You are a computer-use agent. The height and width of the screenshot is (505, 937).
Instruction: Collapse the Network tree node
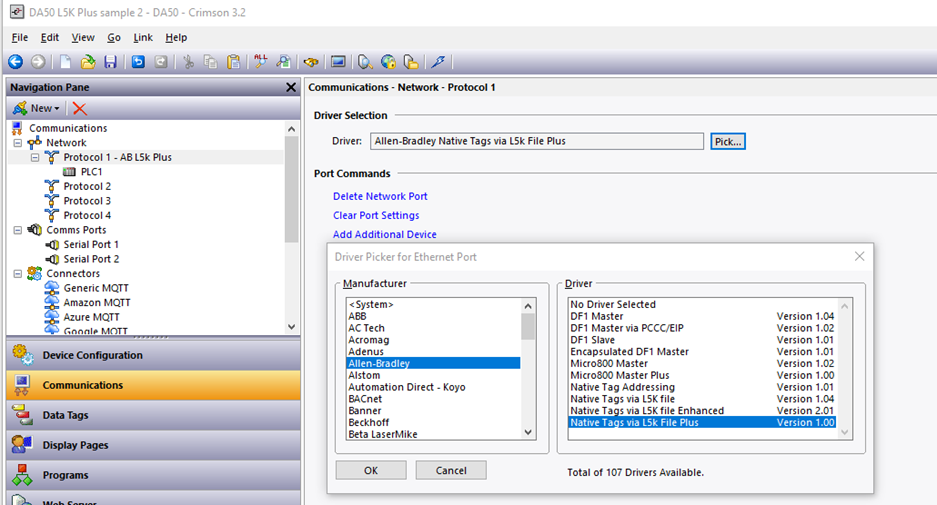pyautogui.click(x=18, y=143)
